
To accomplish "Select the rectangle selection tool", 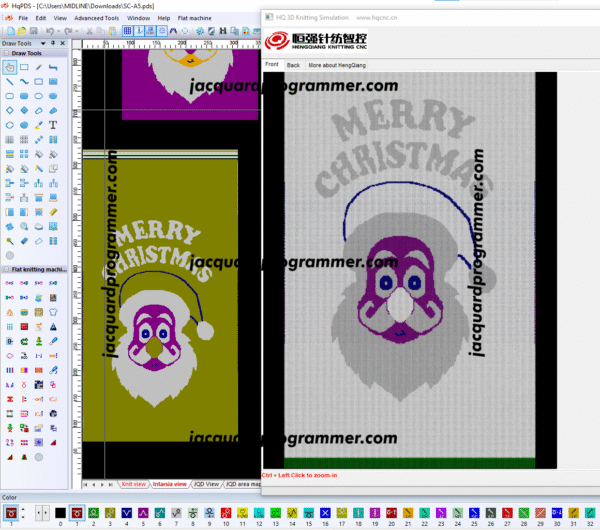I will pyautogui.click(x=24, y=66).
